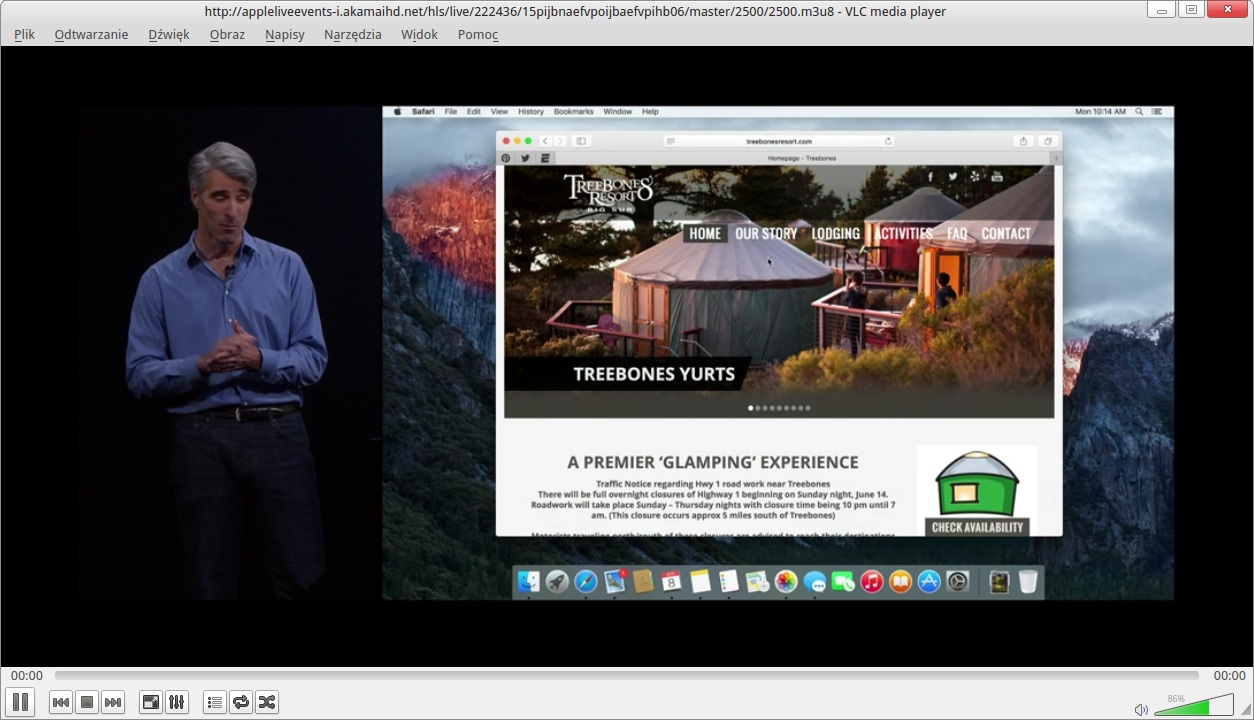Click the Bookmarks menu in Safari menubar
Screen dimensions: 1254x720
(x=574, y=112)
